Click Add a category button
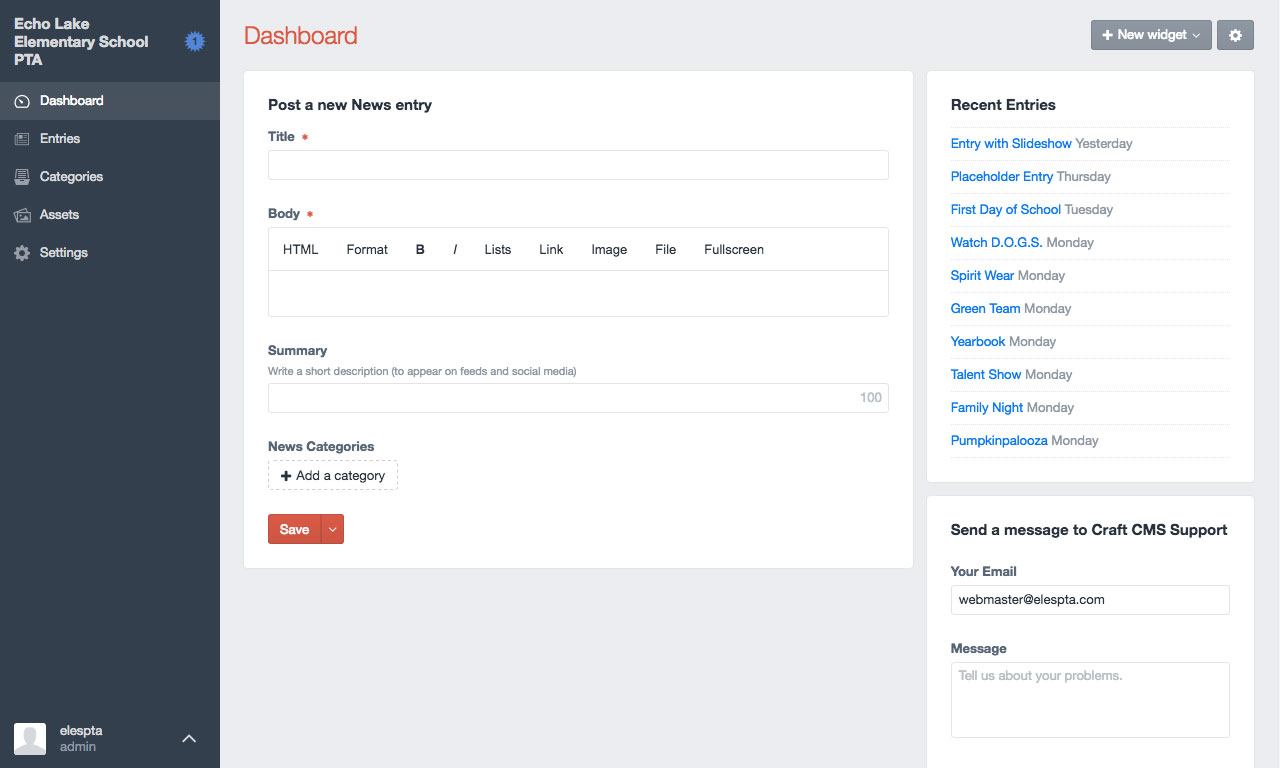 coord(333,475)
